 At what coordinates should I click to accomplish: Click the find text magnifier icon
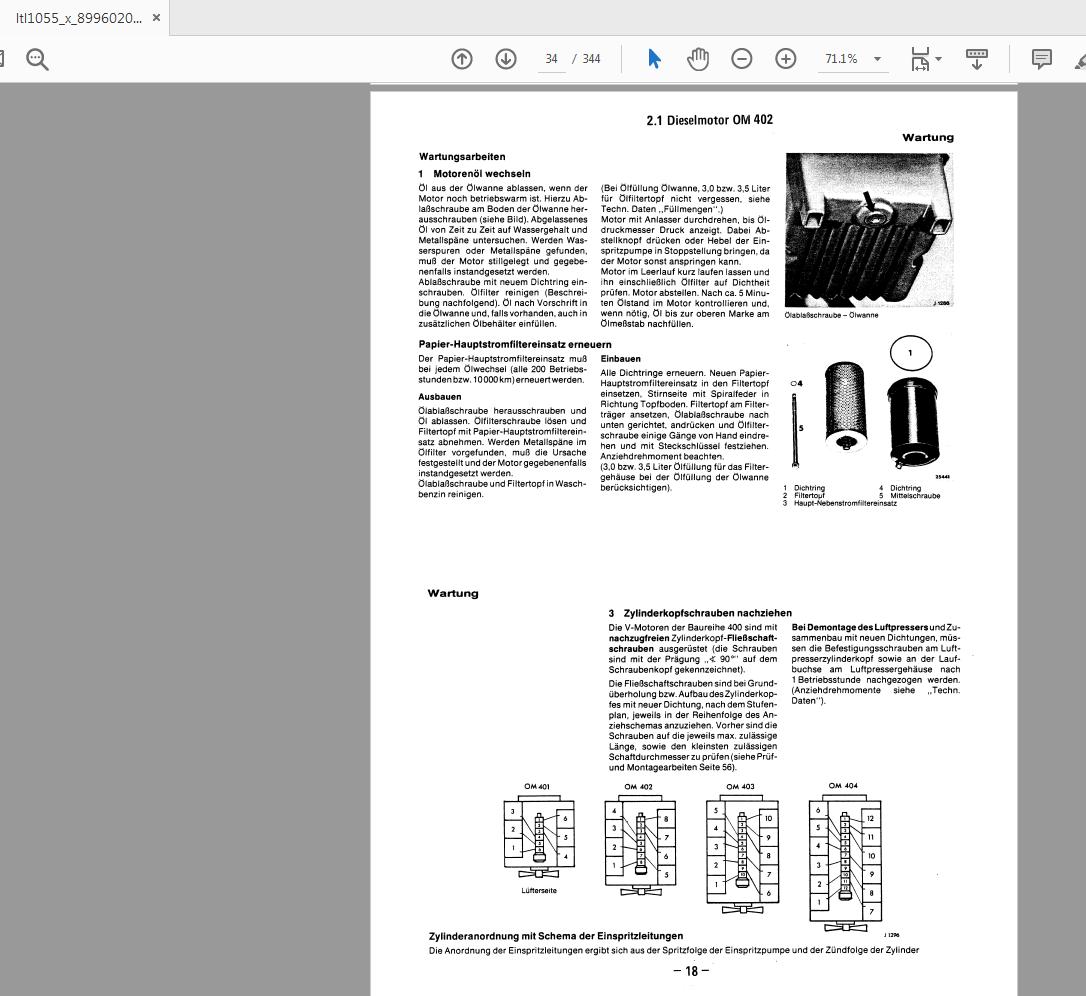[x=37, y=60]
